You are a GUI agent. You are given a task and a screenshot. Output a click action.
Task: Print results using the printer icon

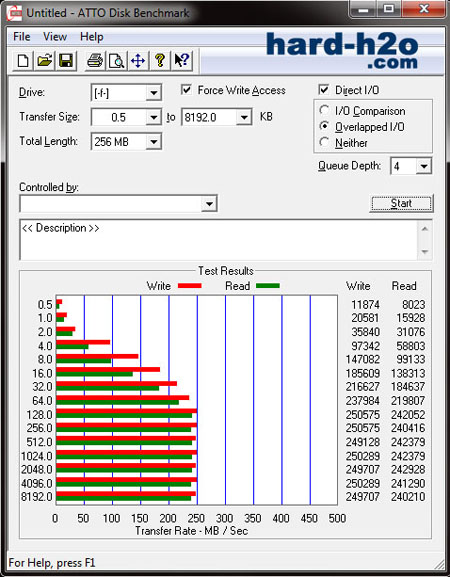95,61
